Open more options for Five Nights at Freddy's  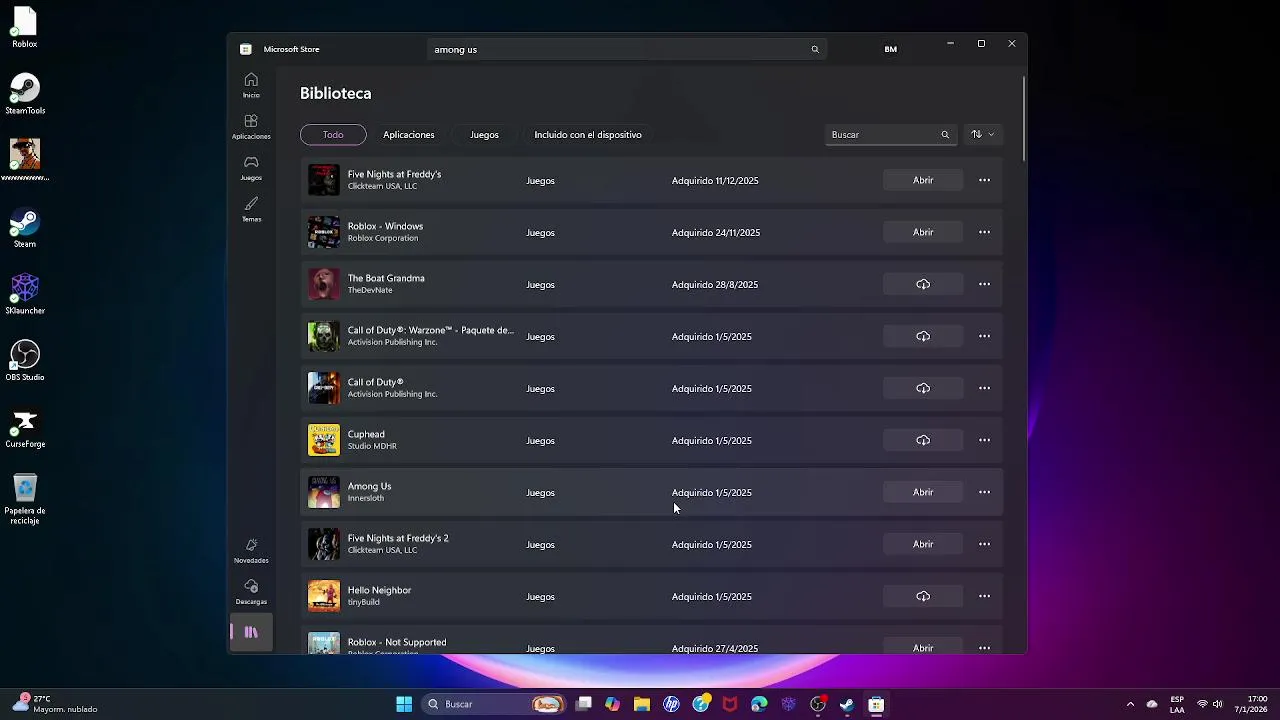click(984, 180)
